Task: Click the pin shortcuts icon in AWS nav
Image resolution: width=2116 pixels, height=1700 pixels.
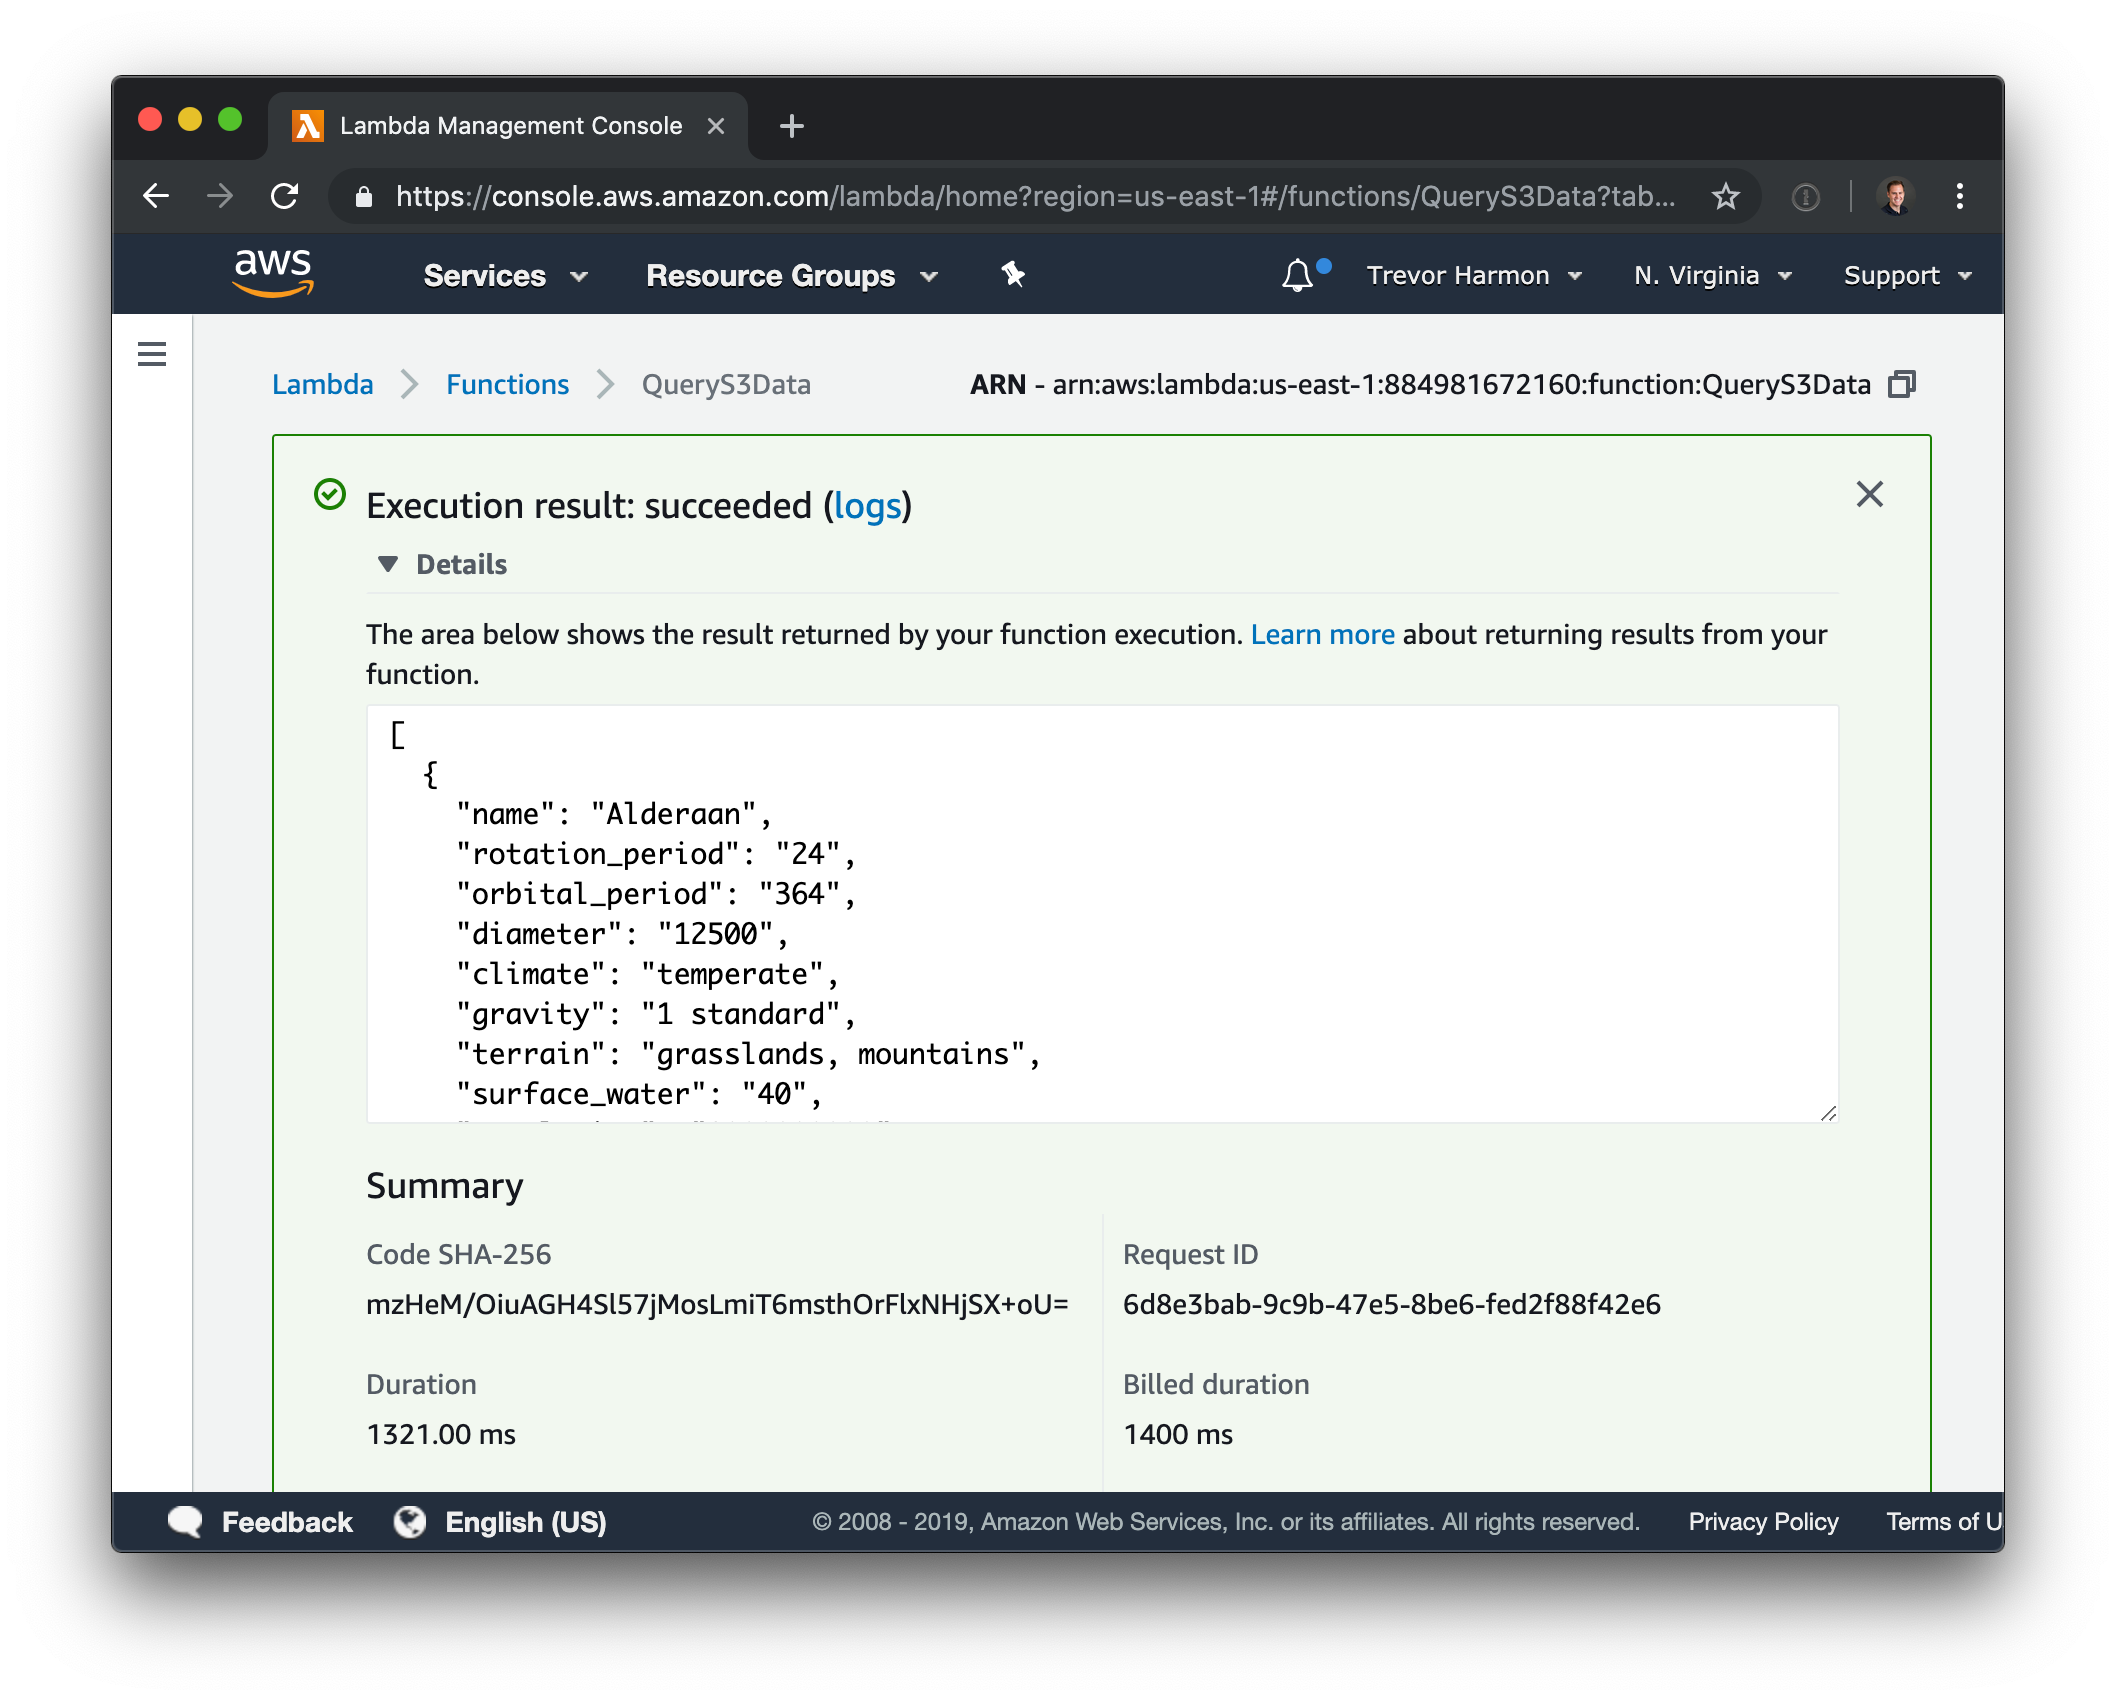Action: click(x=1013, y=274)
